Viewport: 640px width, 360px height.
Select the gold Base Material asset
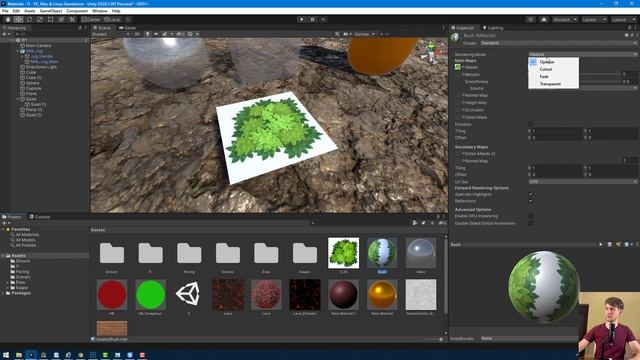(x=382, y=294)
